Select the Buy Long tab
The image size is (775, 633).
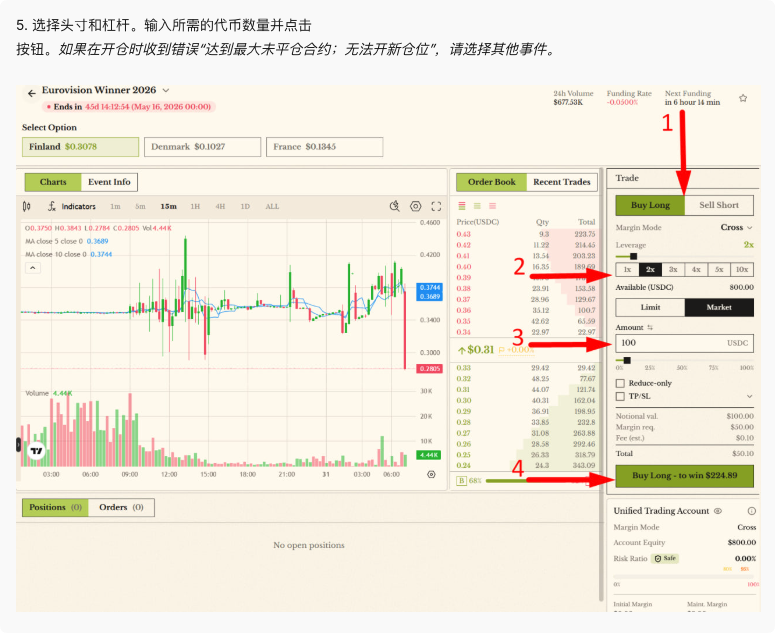point(650,205)
